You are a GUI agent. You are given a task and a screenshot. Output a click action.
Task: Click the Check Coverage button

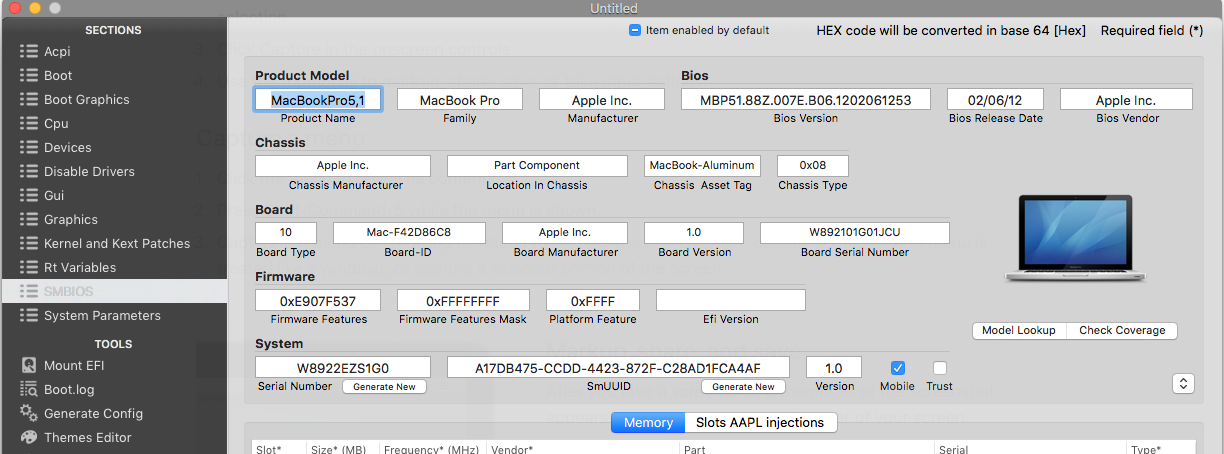pos(1122,330)
